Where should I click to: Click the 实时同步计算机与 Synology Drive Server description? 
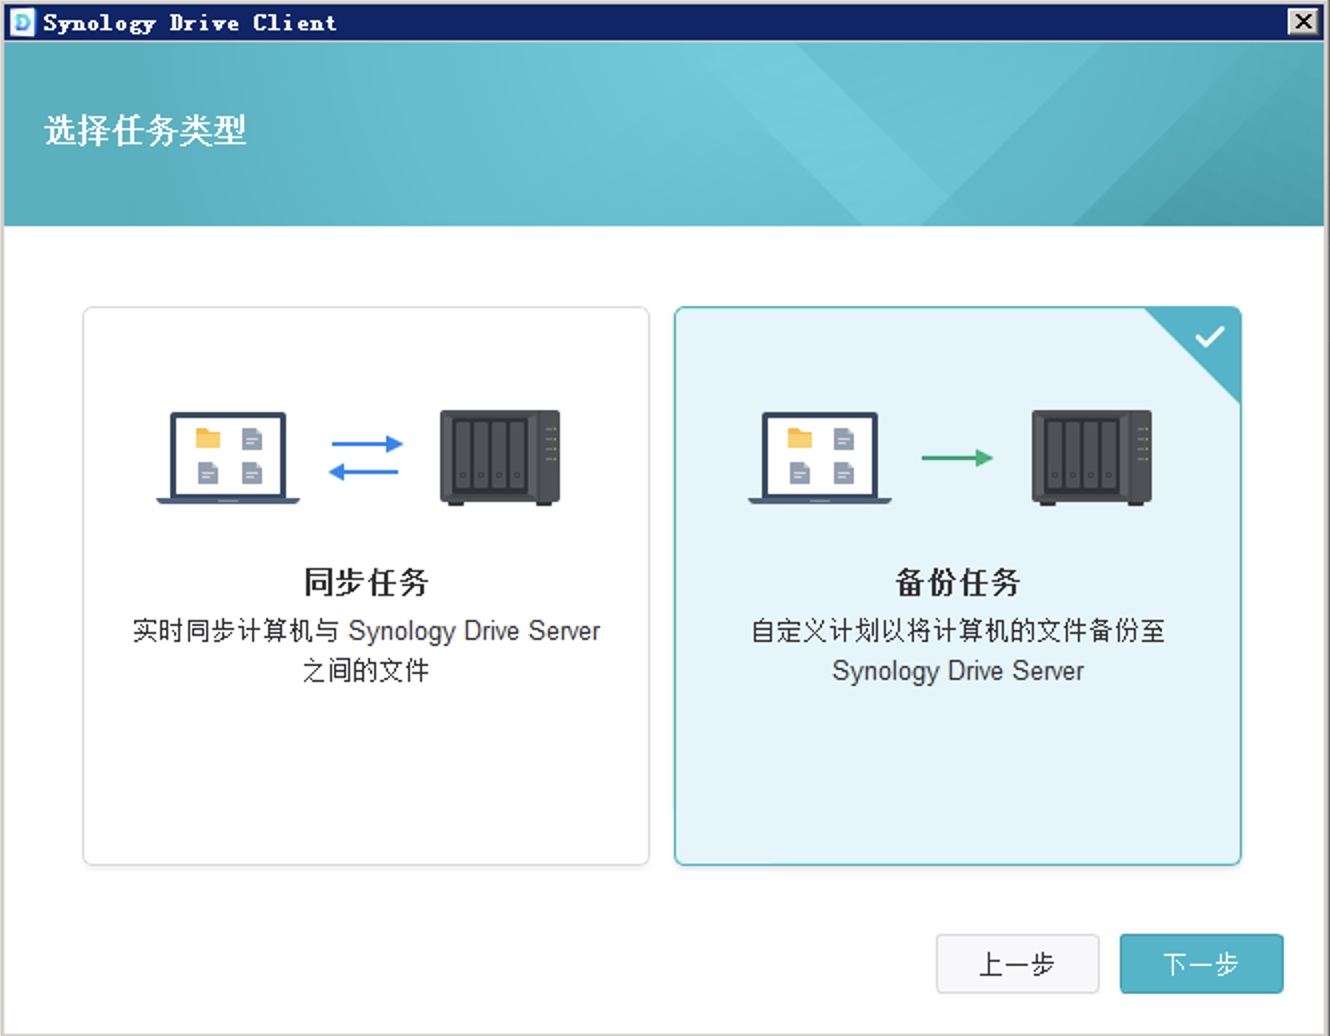(x=366, y=631)
